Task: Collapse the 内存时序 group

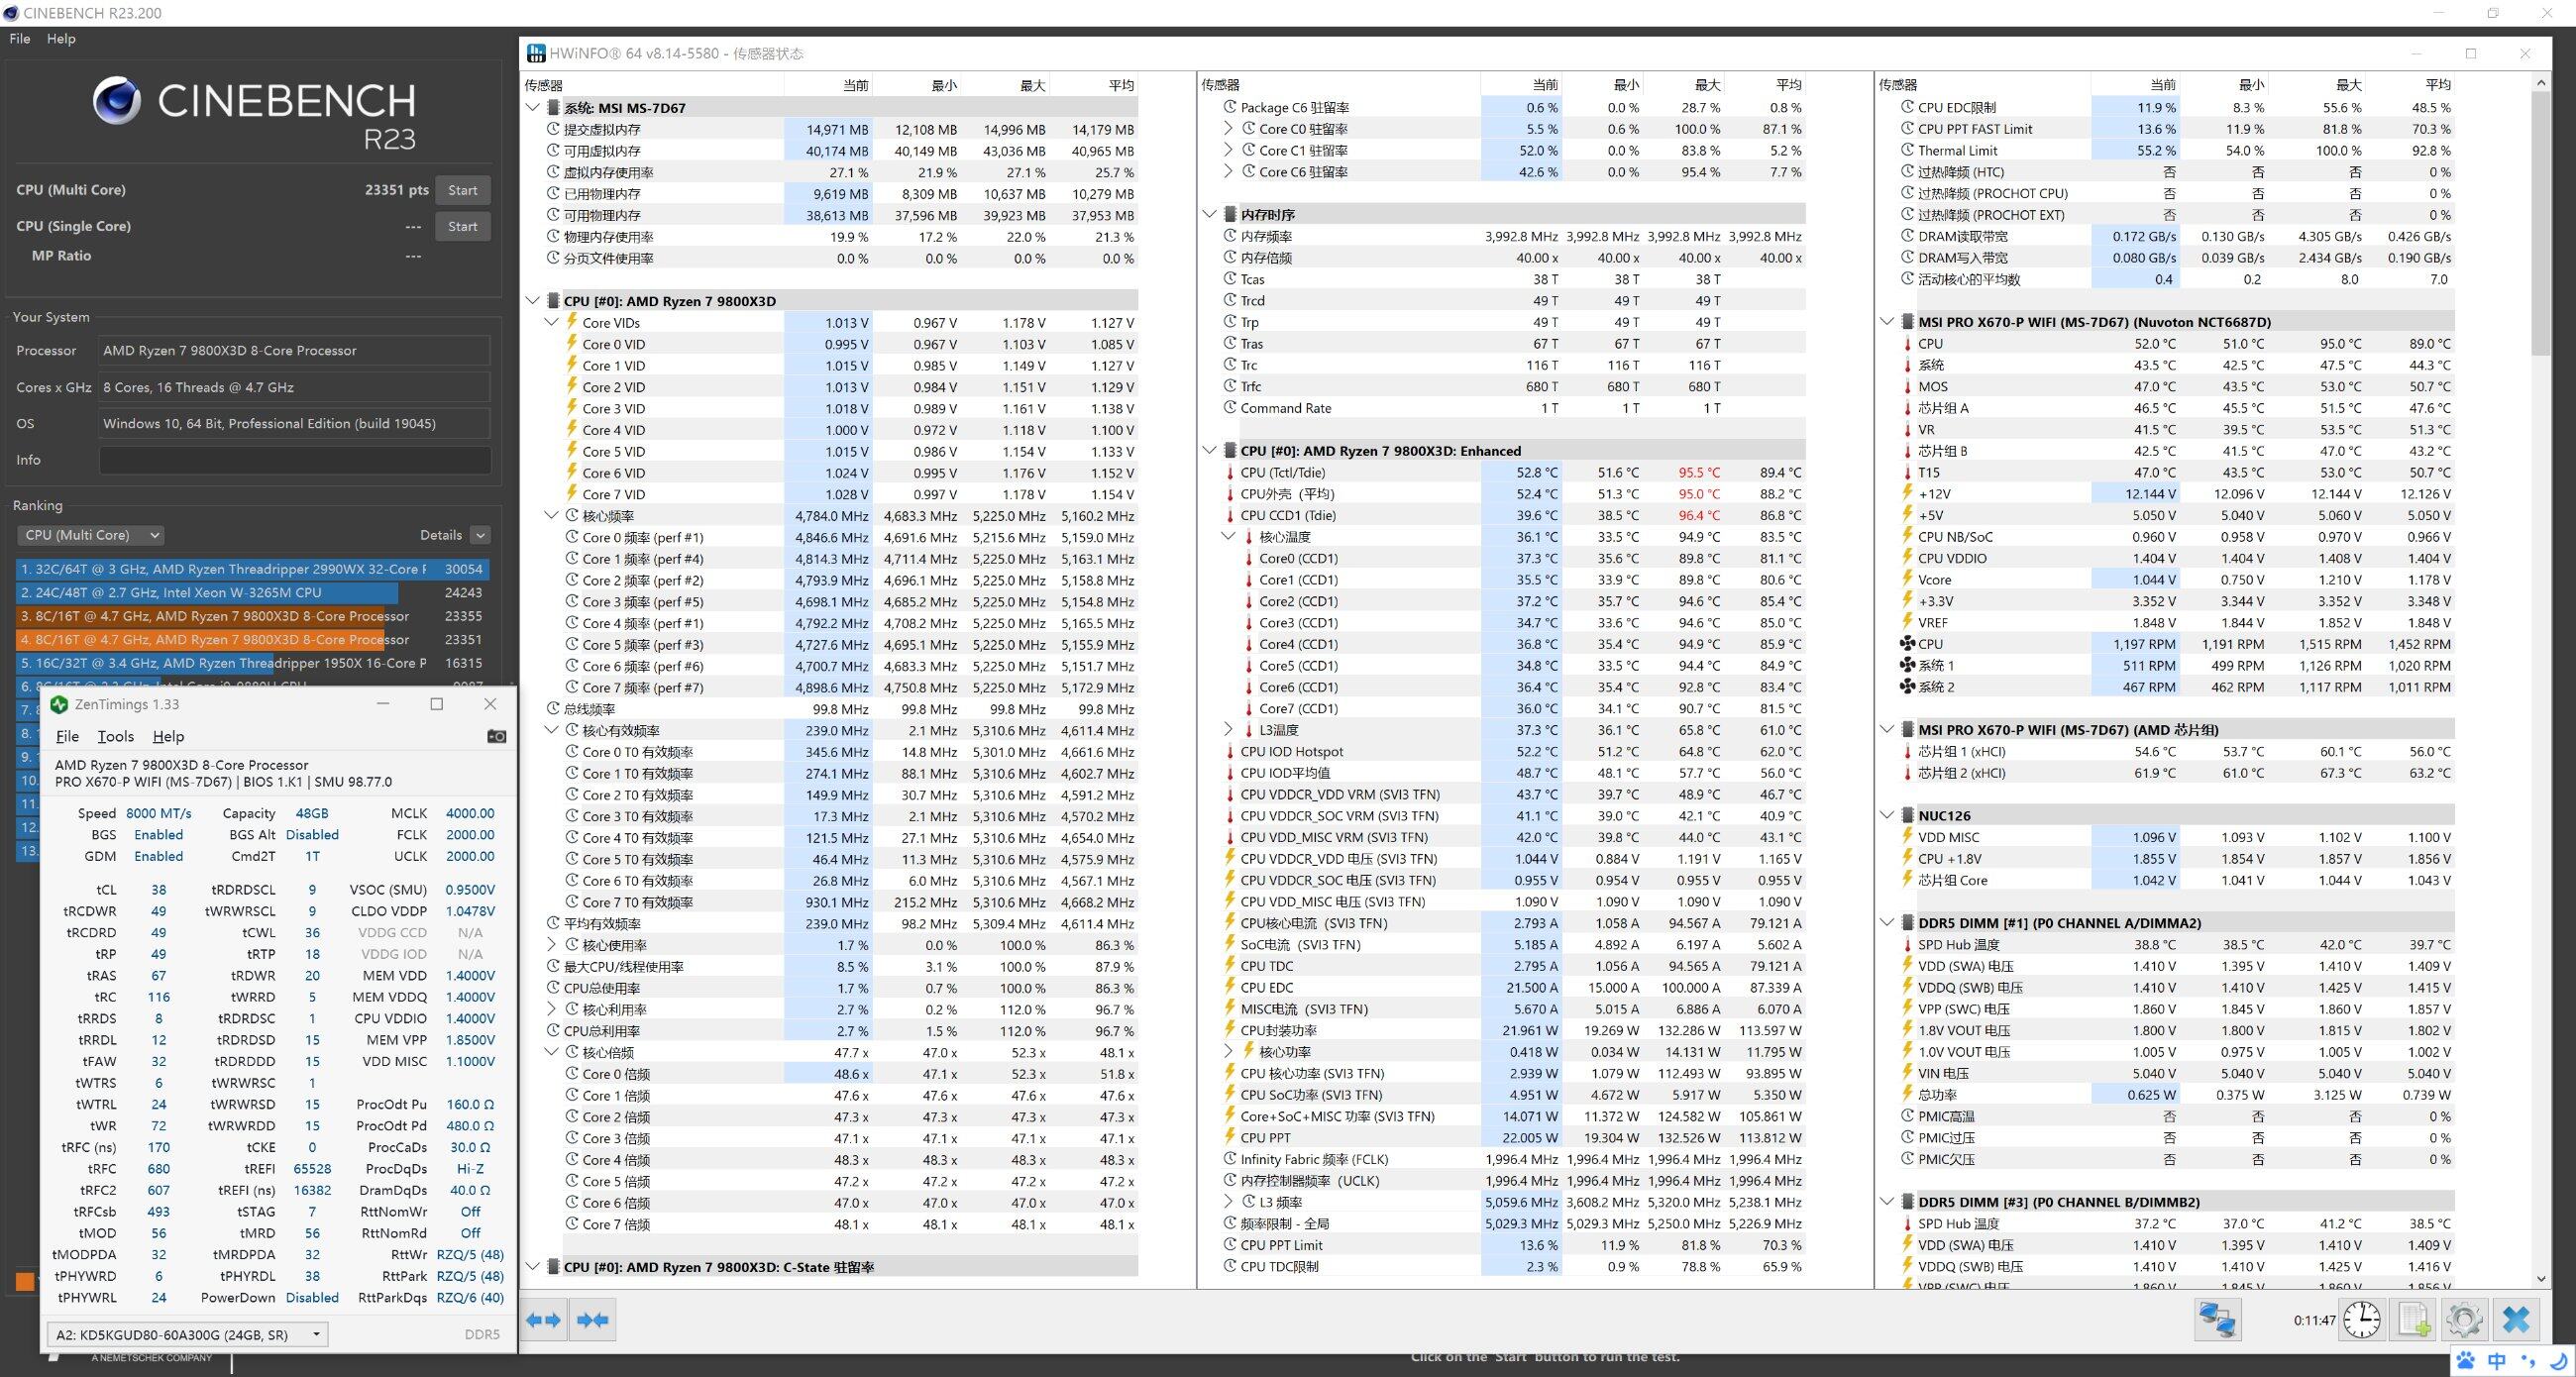Action: 1210,214
